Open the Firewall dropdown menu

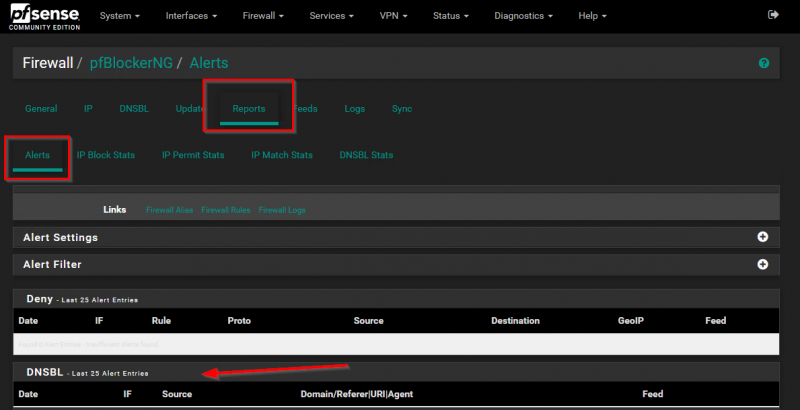click(263, 16)
